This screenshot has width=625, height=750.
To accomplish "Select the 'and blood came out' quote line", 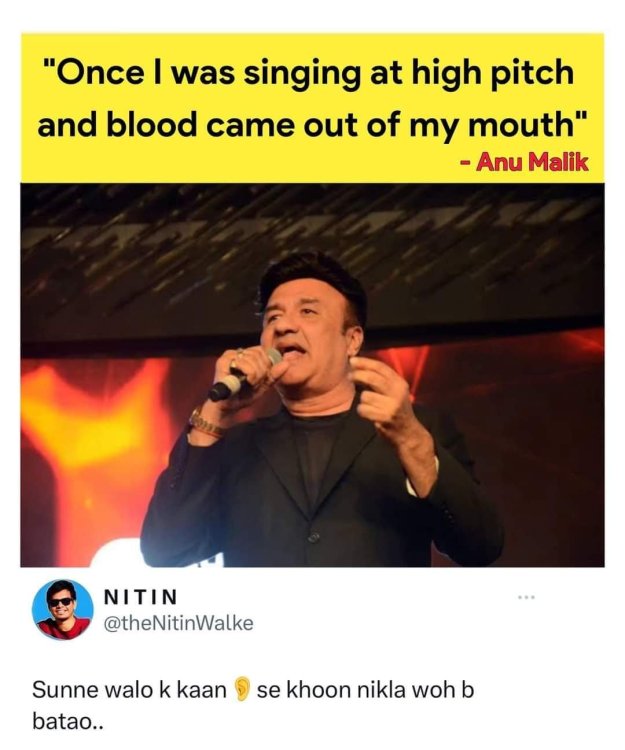I will 311,125.
